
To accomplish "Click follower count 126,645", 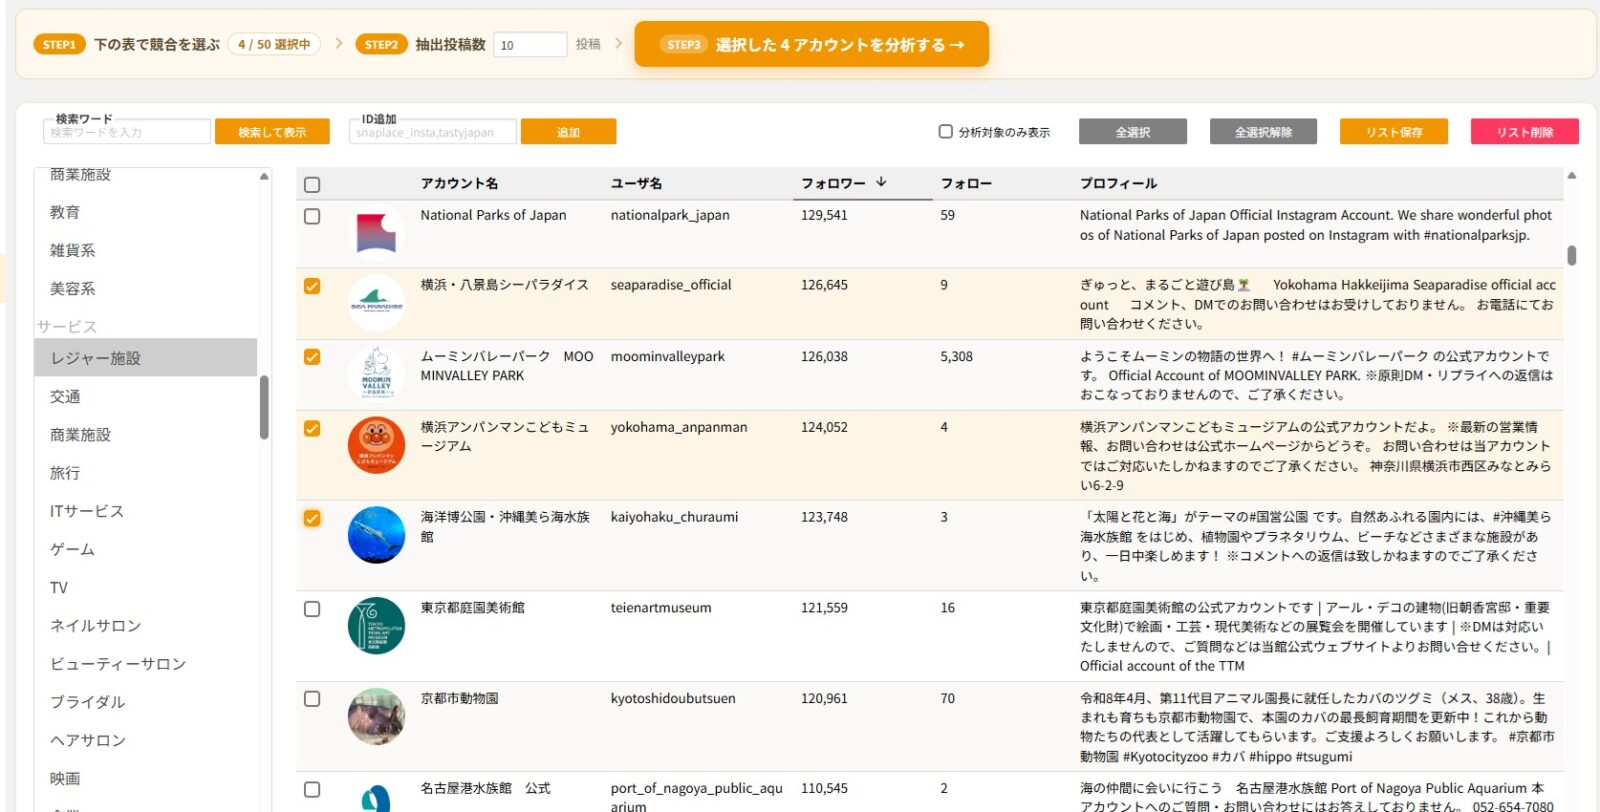I will point(824,285).
